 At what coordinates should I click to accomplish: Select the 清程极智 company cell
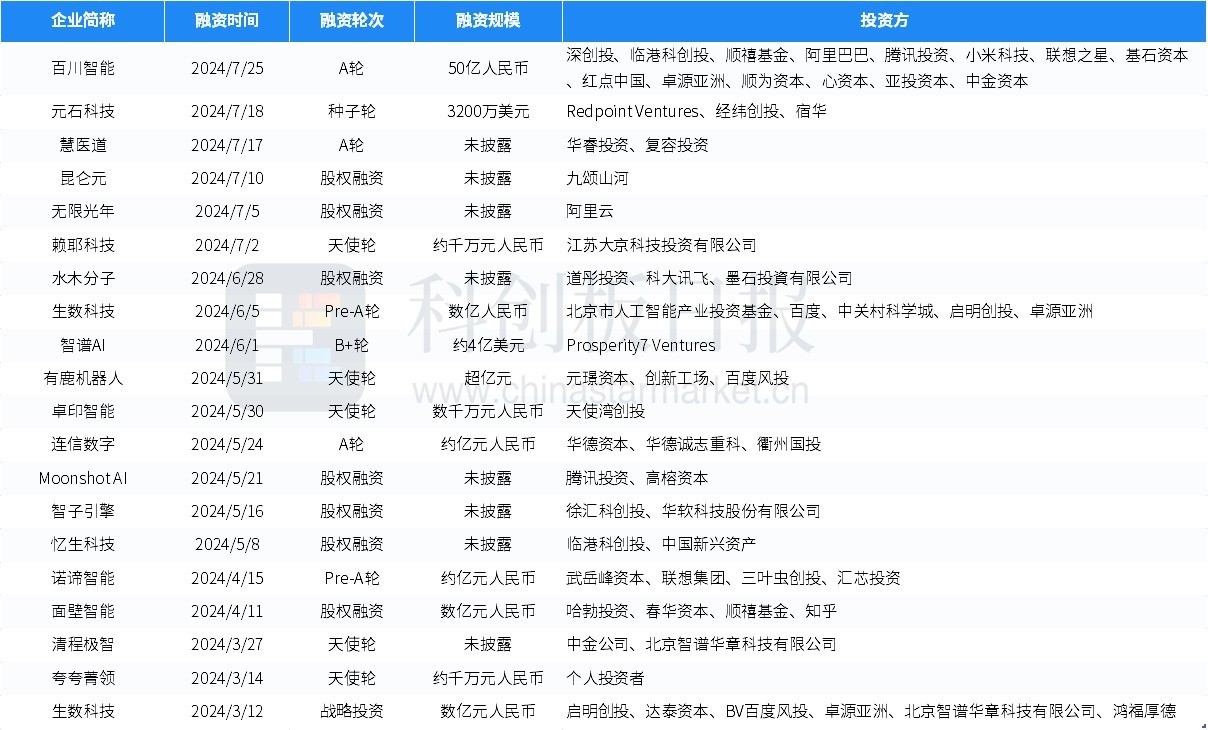[x=83, y=644]
